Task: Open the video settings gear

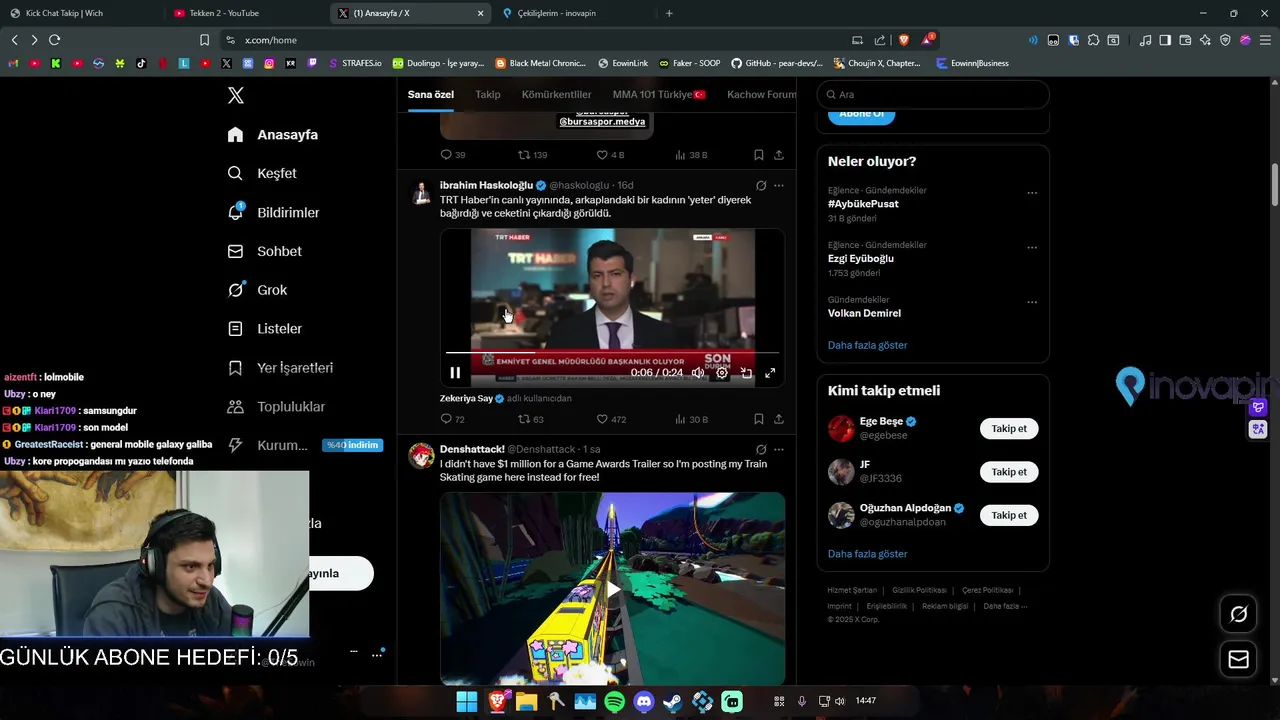Action: tap(722, 373)
